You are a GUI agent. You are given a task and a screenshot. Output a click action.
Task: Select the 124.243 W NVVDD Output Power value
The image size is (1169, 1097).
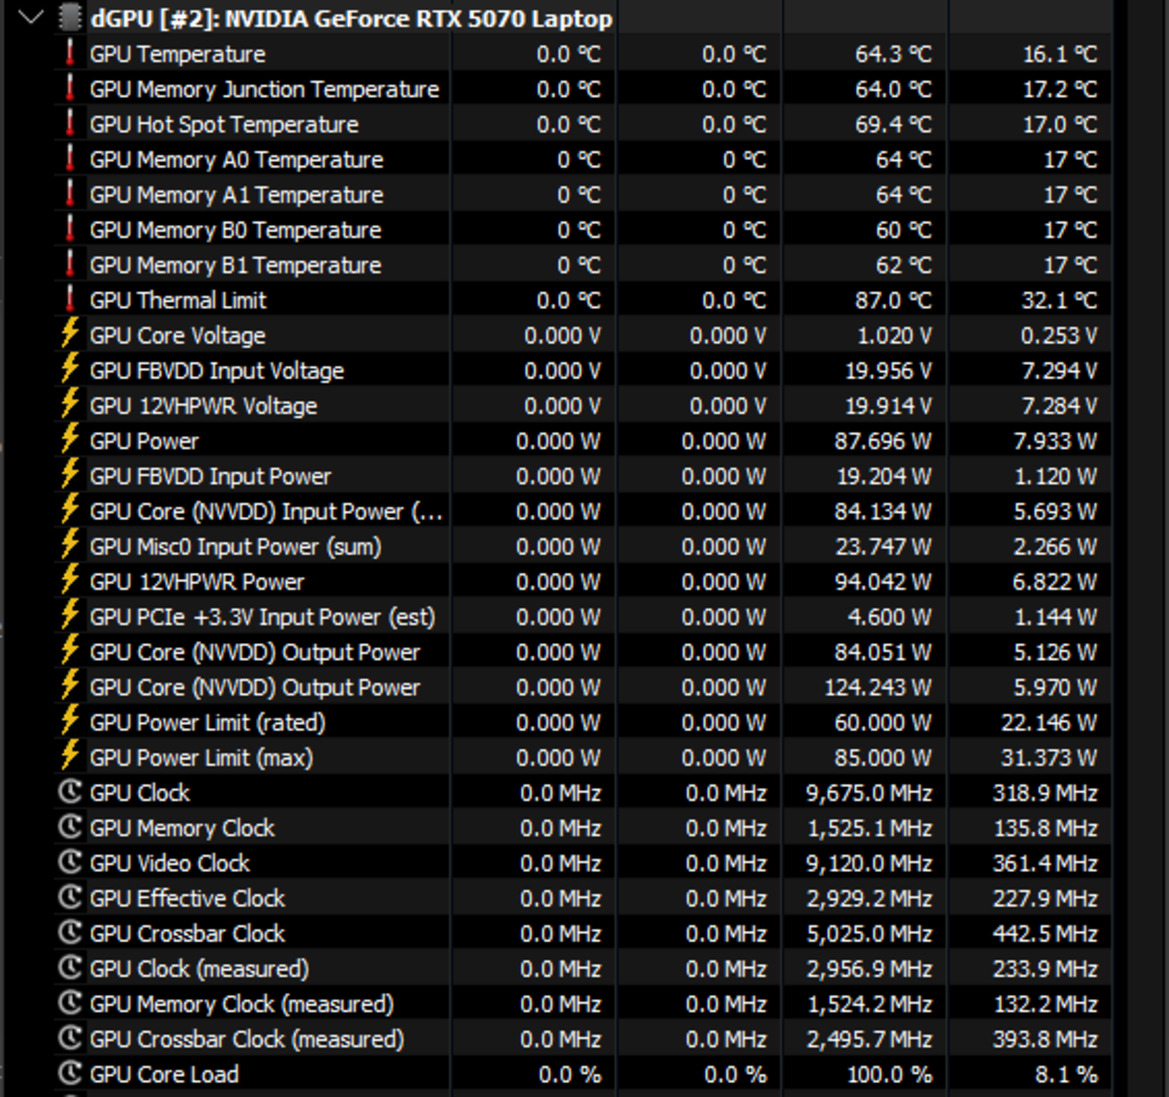(877, 688)
